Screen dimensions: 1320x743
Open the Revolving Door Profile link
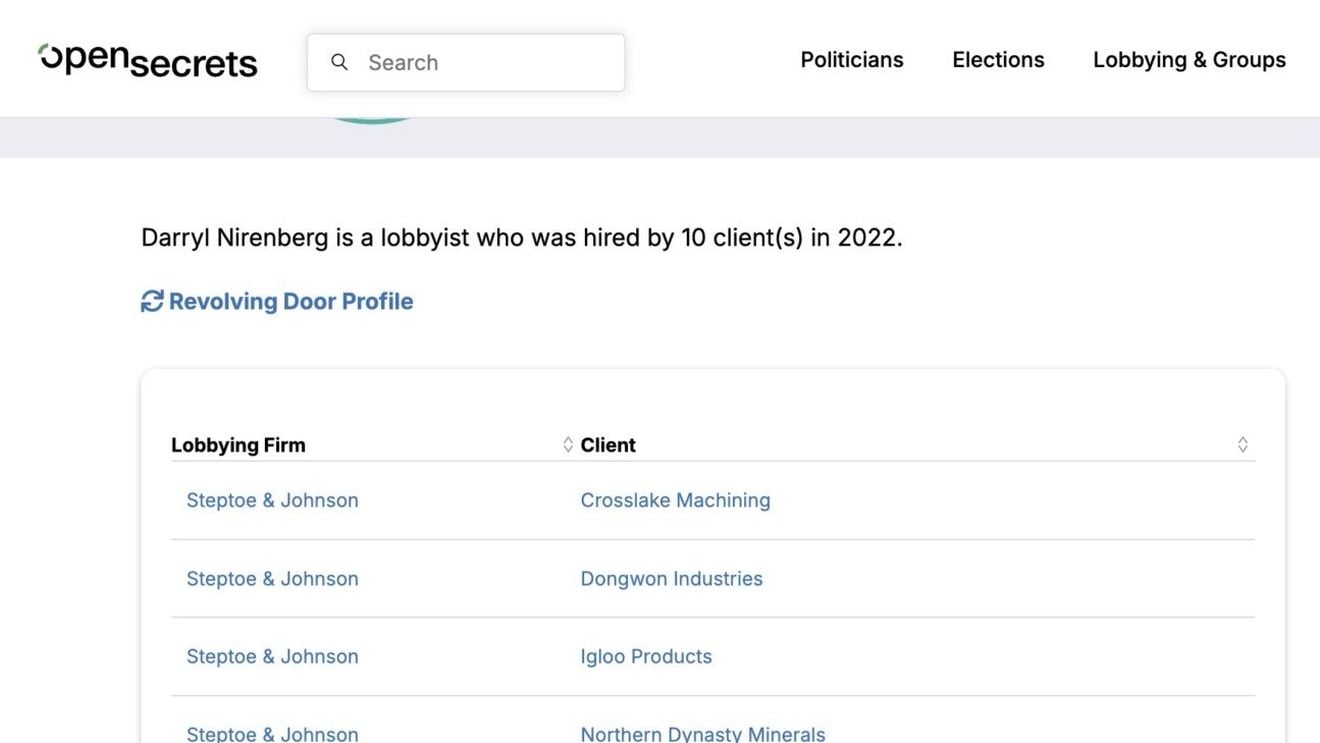coord(291,300)
